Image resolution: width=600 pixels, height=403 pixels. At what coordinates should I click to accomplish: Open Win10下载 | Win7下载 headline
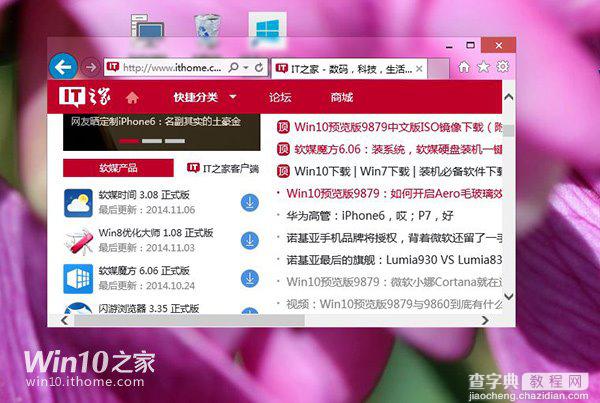[x=398, y=171]
